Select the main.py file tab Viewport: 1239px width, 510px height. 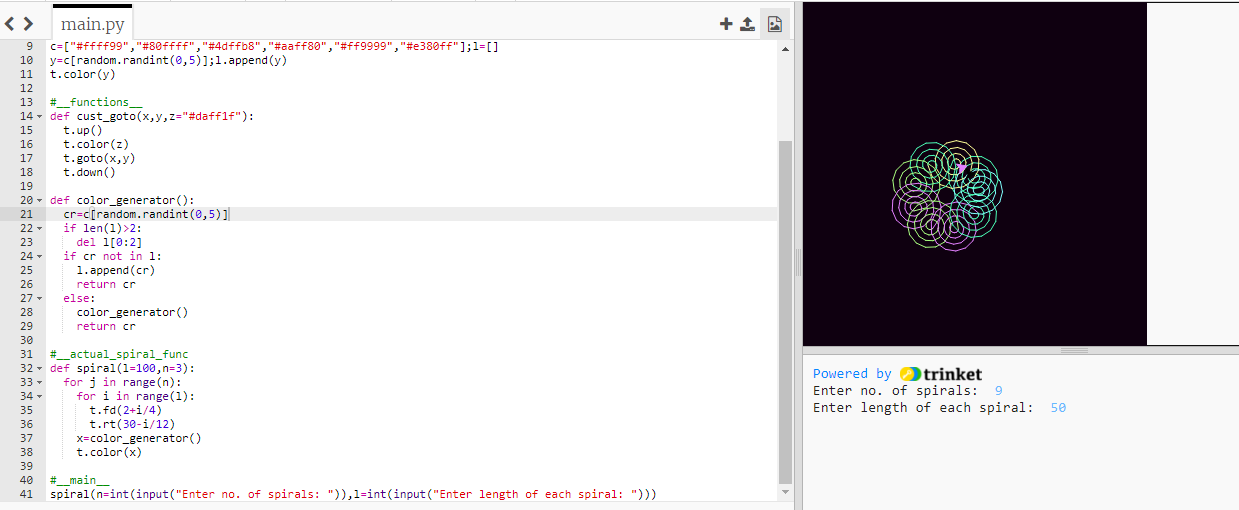92,23
